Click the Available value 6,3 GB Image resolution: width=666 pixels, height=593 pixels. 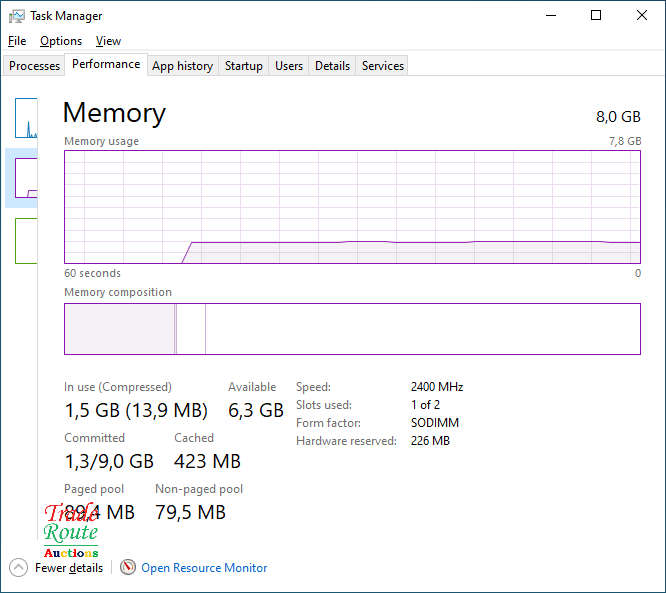(256, 410)
